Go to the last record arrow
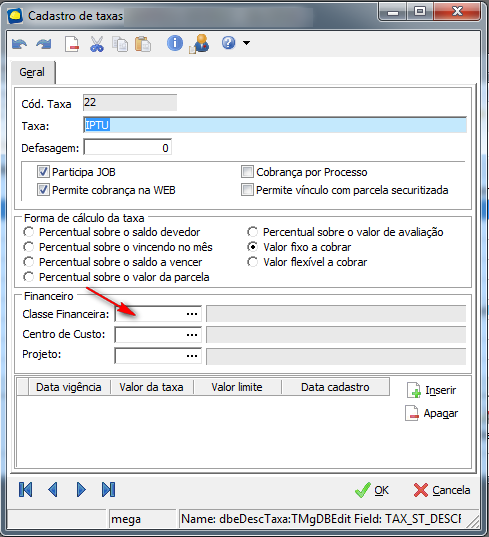This screenshot has height=537, width=489. [x=108, y=490]
